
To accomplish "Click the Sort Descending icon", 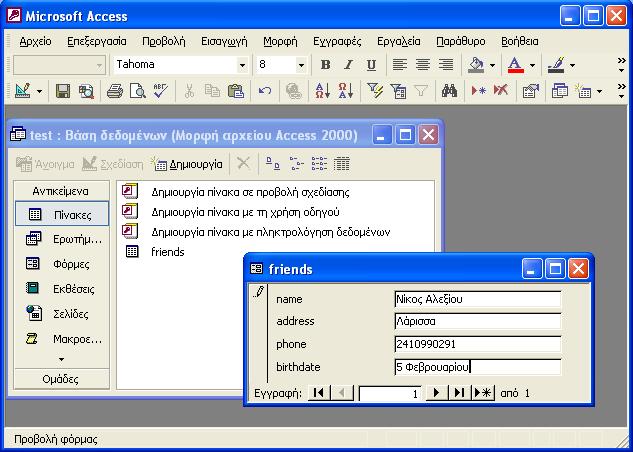I will click(346, 91).
